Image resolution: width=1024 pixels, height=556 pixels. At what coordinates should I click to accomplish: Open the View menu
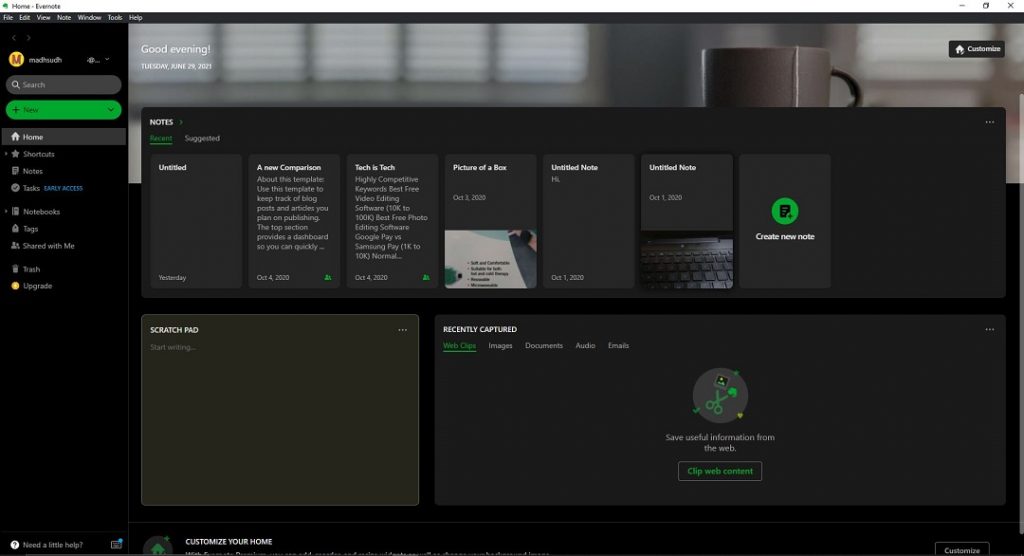tap(43, 18)
